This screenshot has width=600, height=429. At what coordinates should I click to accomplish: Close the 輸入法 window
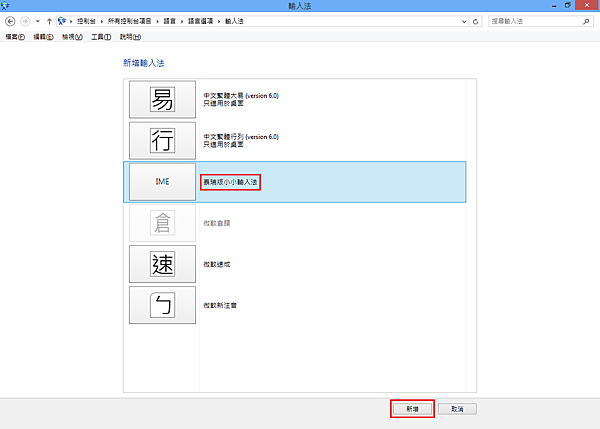pyautogui.click(x=587, y=5)
